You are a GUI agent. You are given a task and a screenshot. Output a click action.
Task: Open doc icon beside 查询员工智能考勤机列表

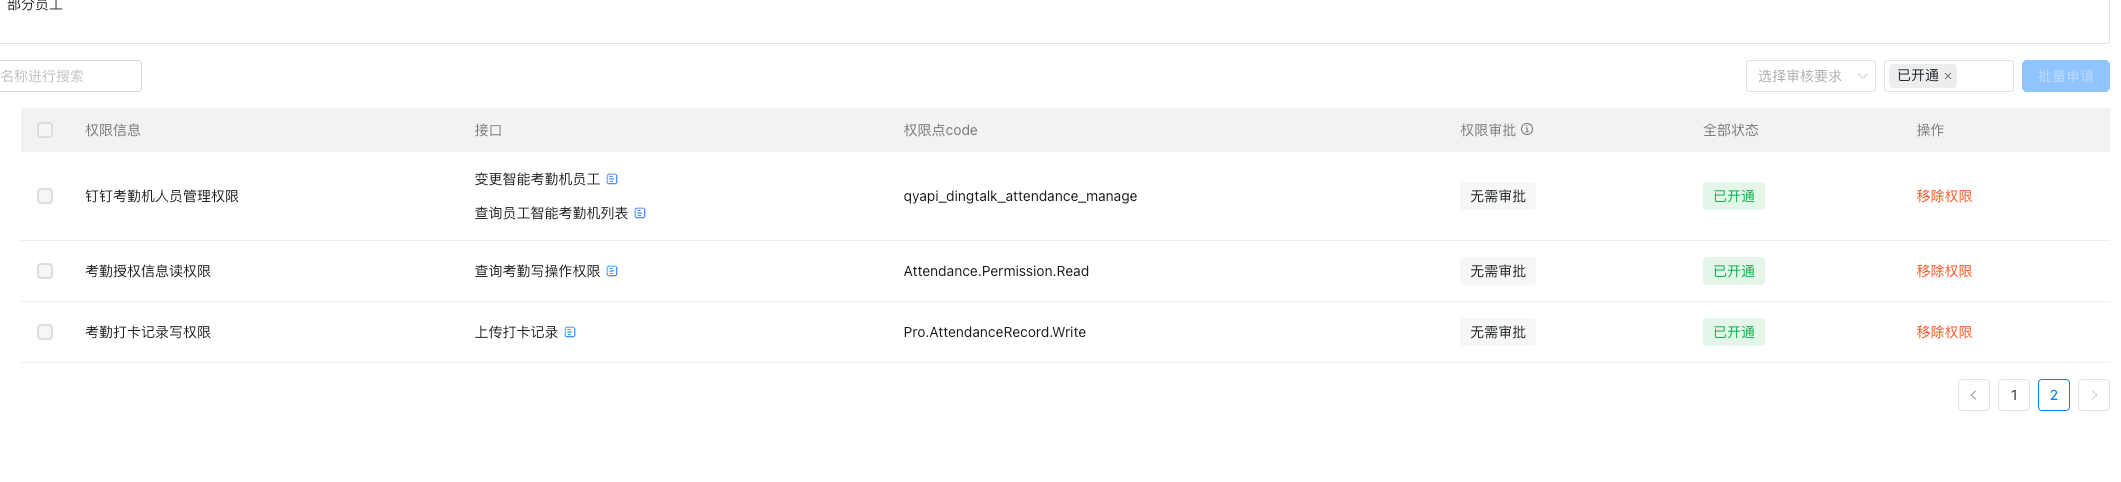(640, 213)
